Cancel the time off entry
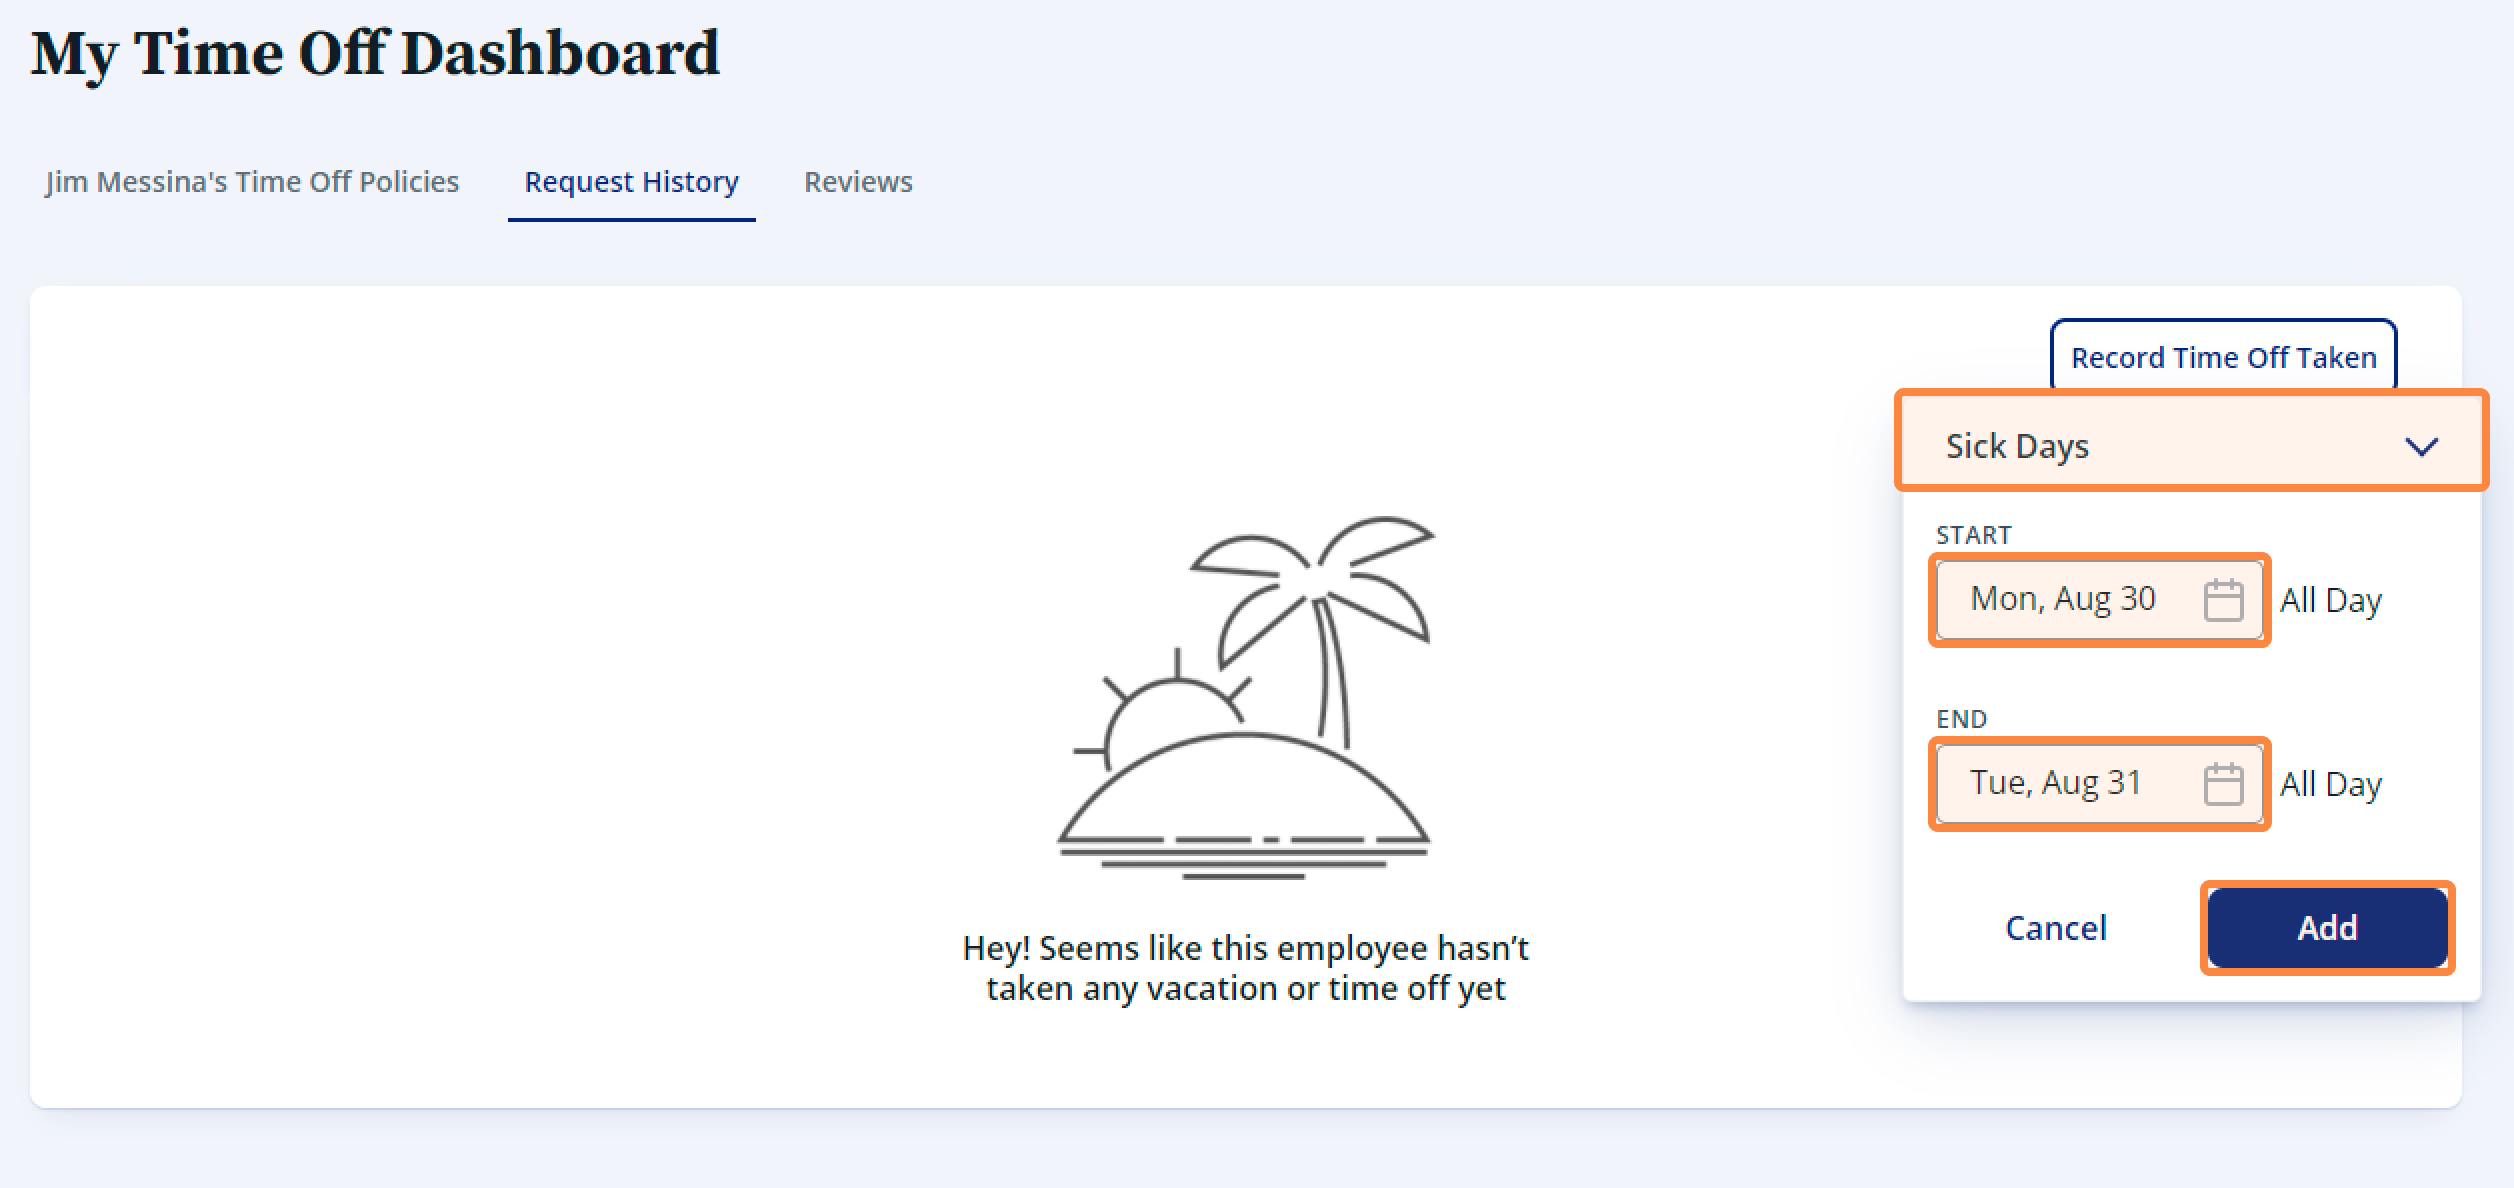The height and width of the screenshot is (1188, 2514). [2056, 928]
